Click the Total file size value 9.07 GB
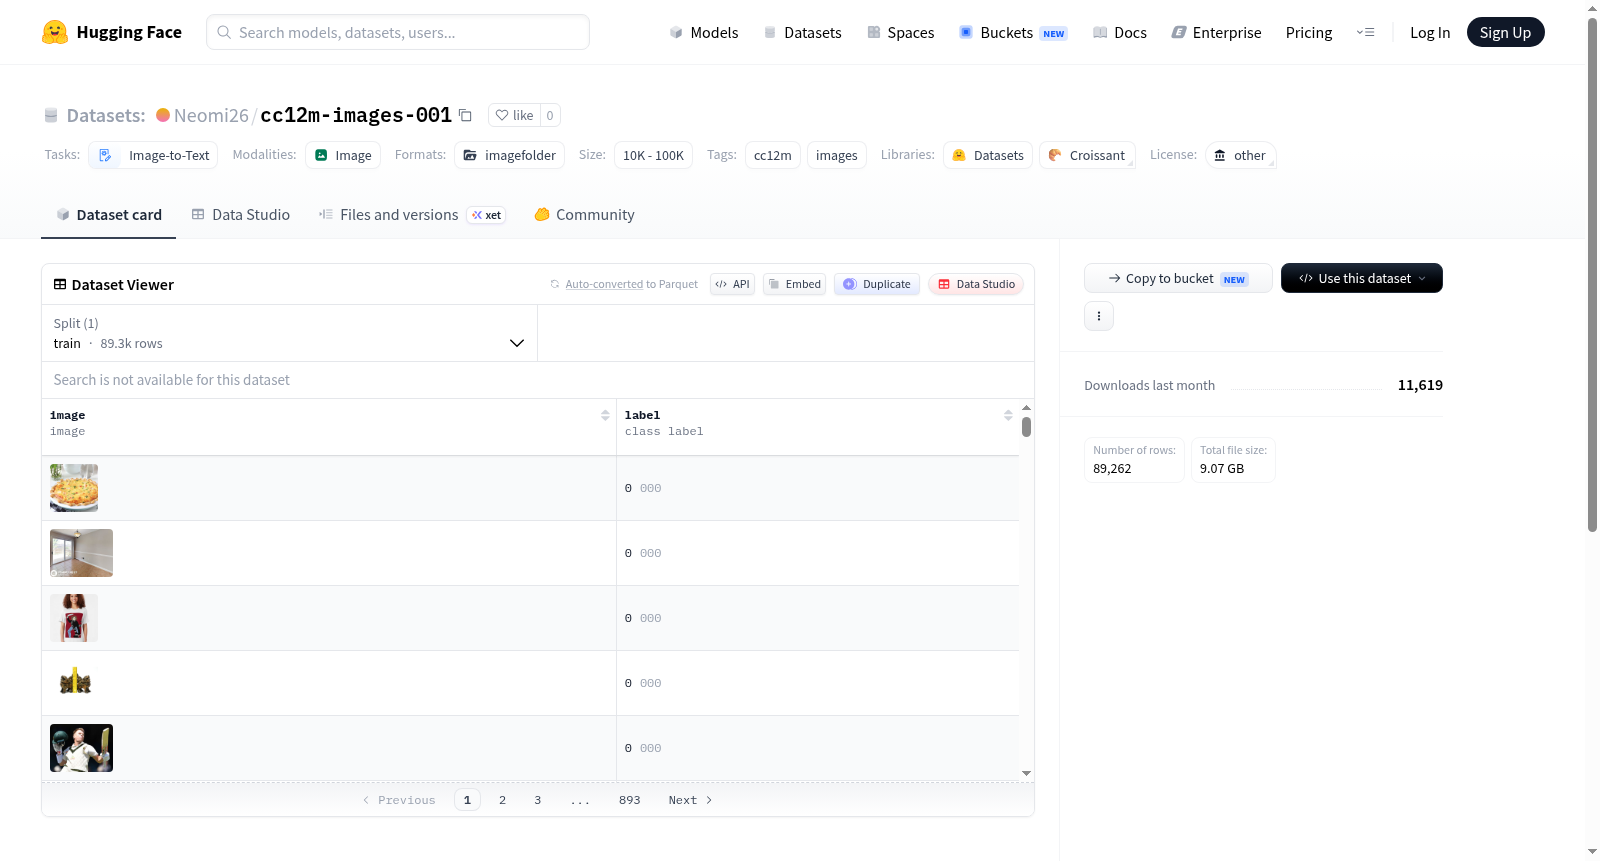This screenshot has height=861, width=1600. (1222, 468)
